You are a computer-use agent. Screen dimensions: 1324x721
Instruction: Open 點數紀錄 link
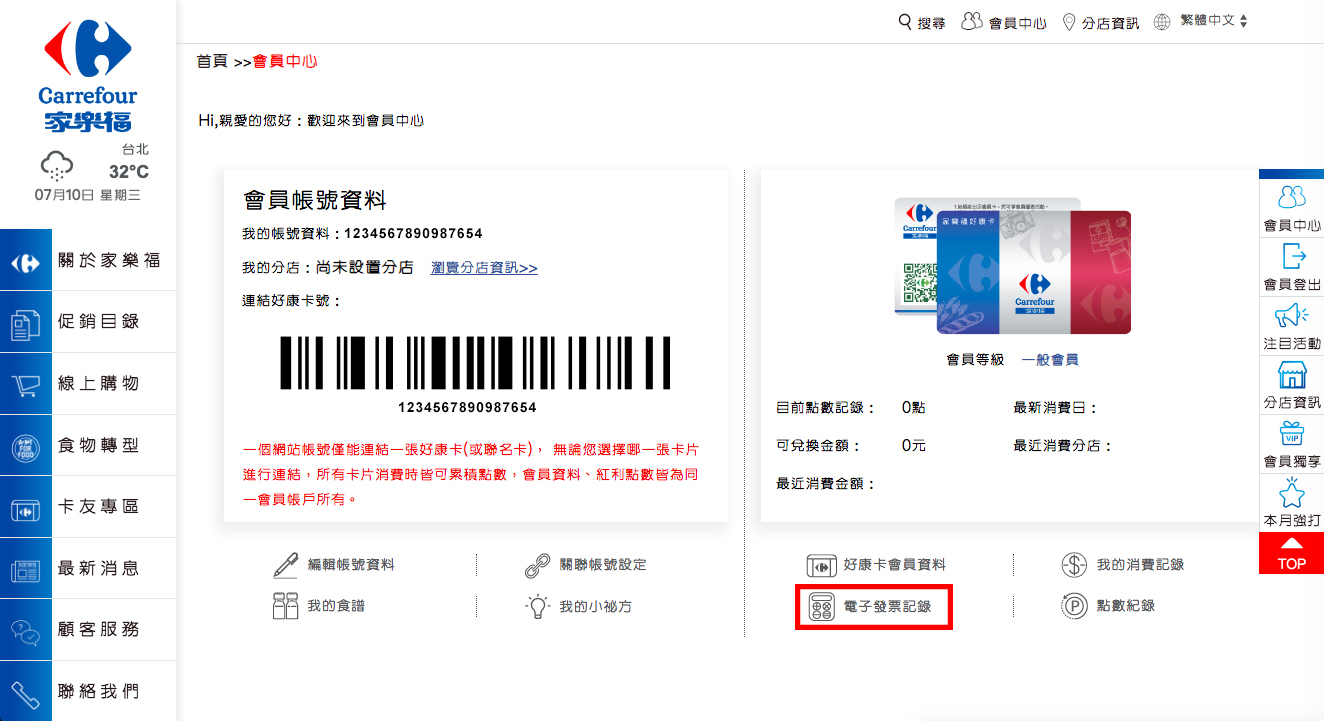(x=1126, y=606)
